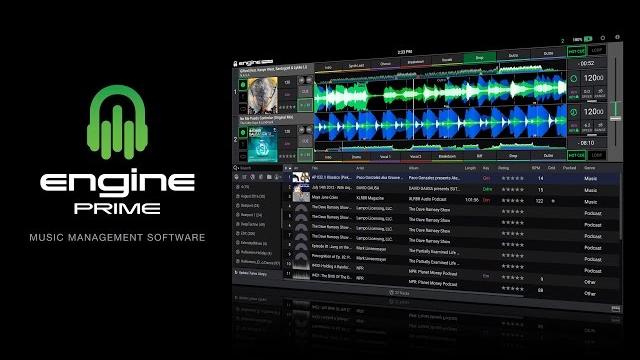Click the battery 100% indicator
Image resolution: width=640 pixels, height=360 pixels.
(582, 40)
